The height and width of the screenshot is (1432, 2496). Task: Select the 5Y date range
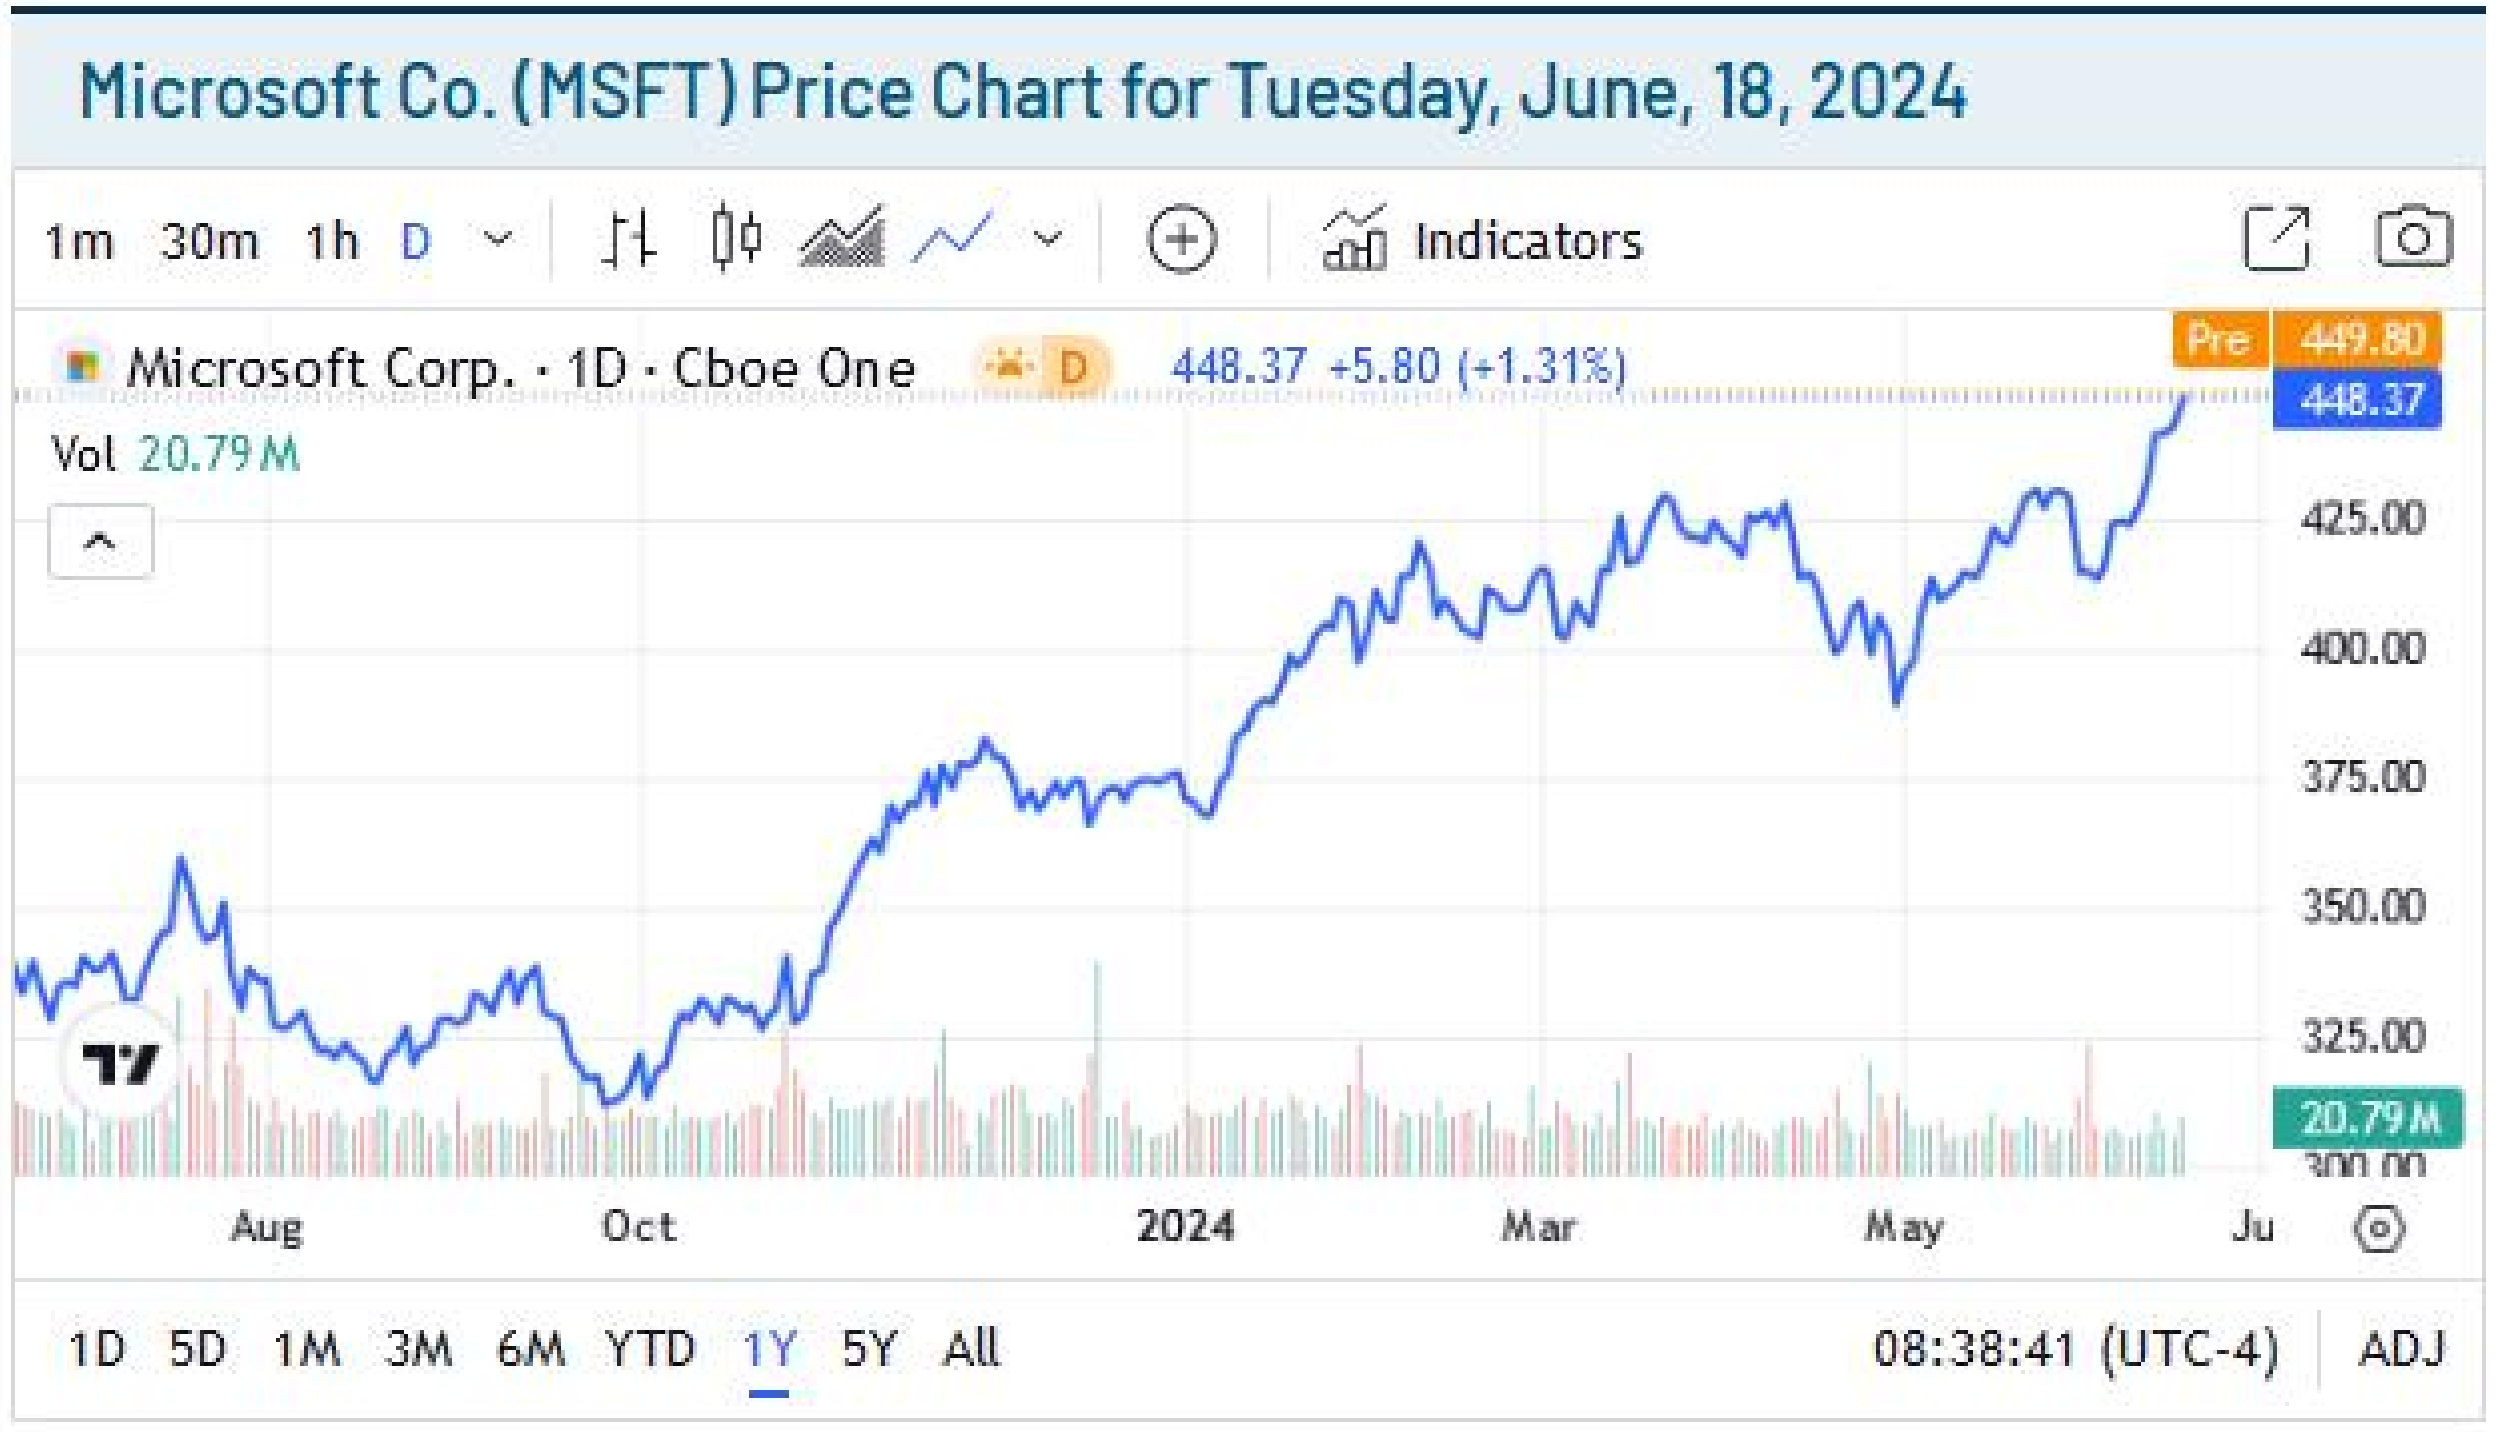click(868, 1350)
